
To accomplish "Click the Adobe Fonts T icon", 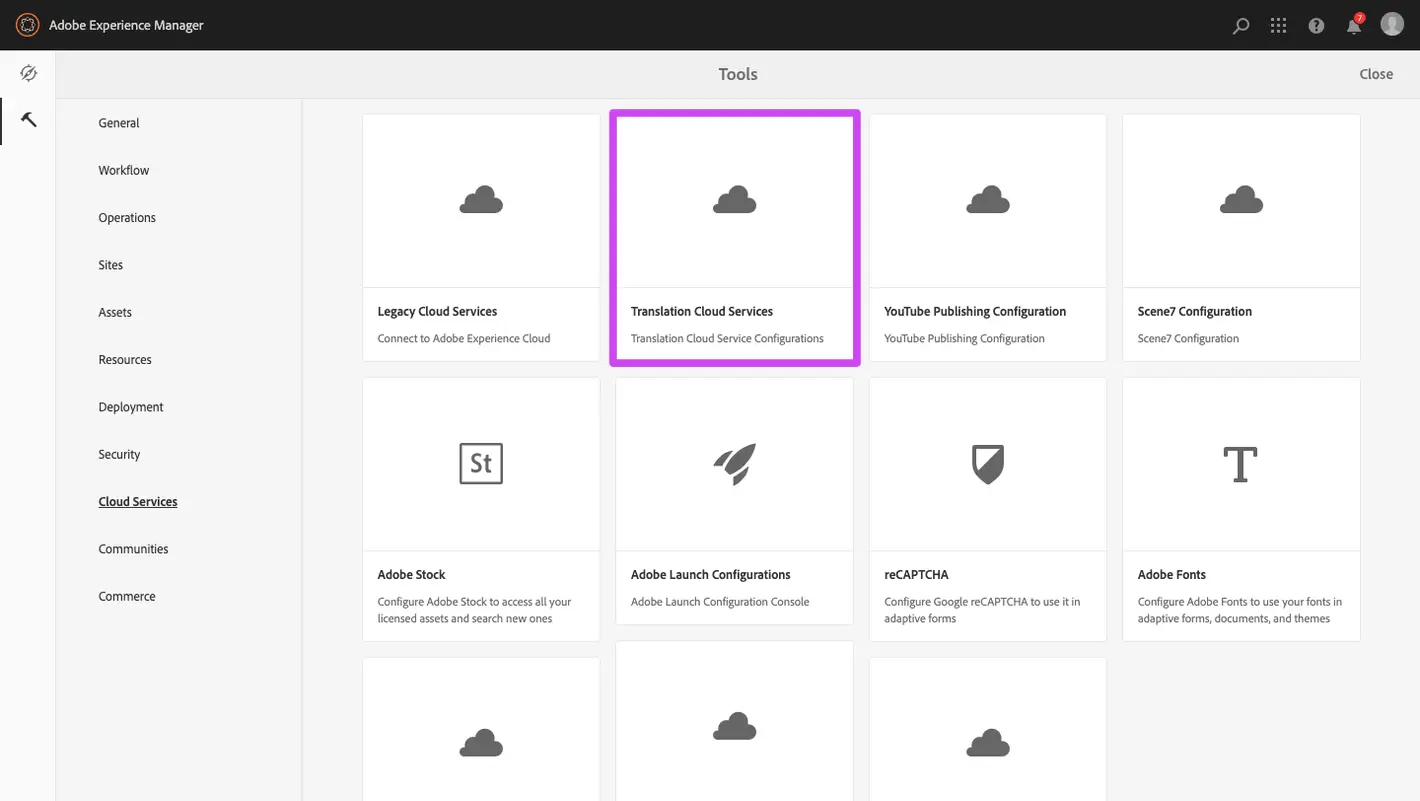I will [1241, 464].
